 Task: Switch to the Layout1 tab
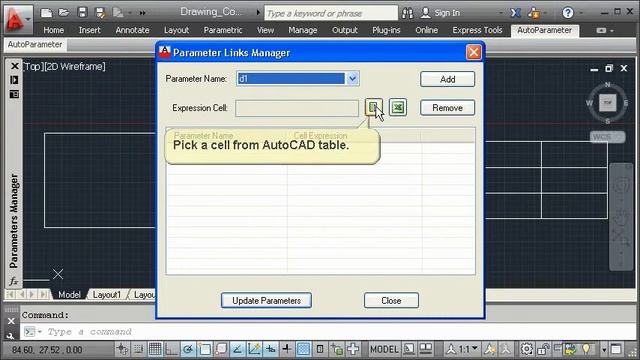tap(107, 294)
